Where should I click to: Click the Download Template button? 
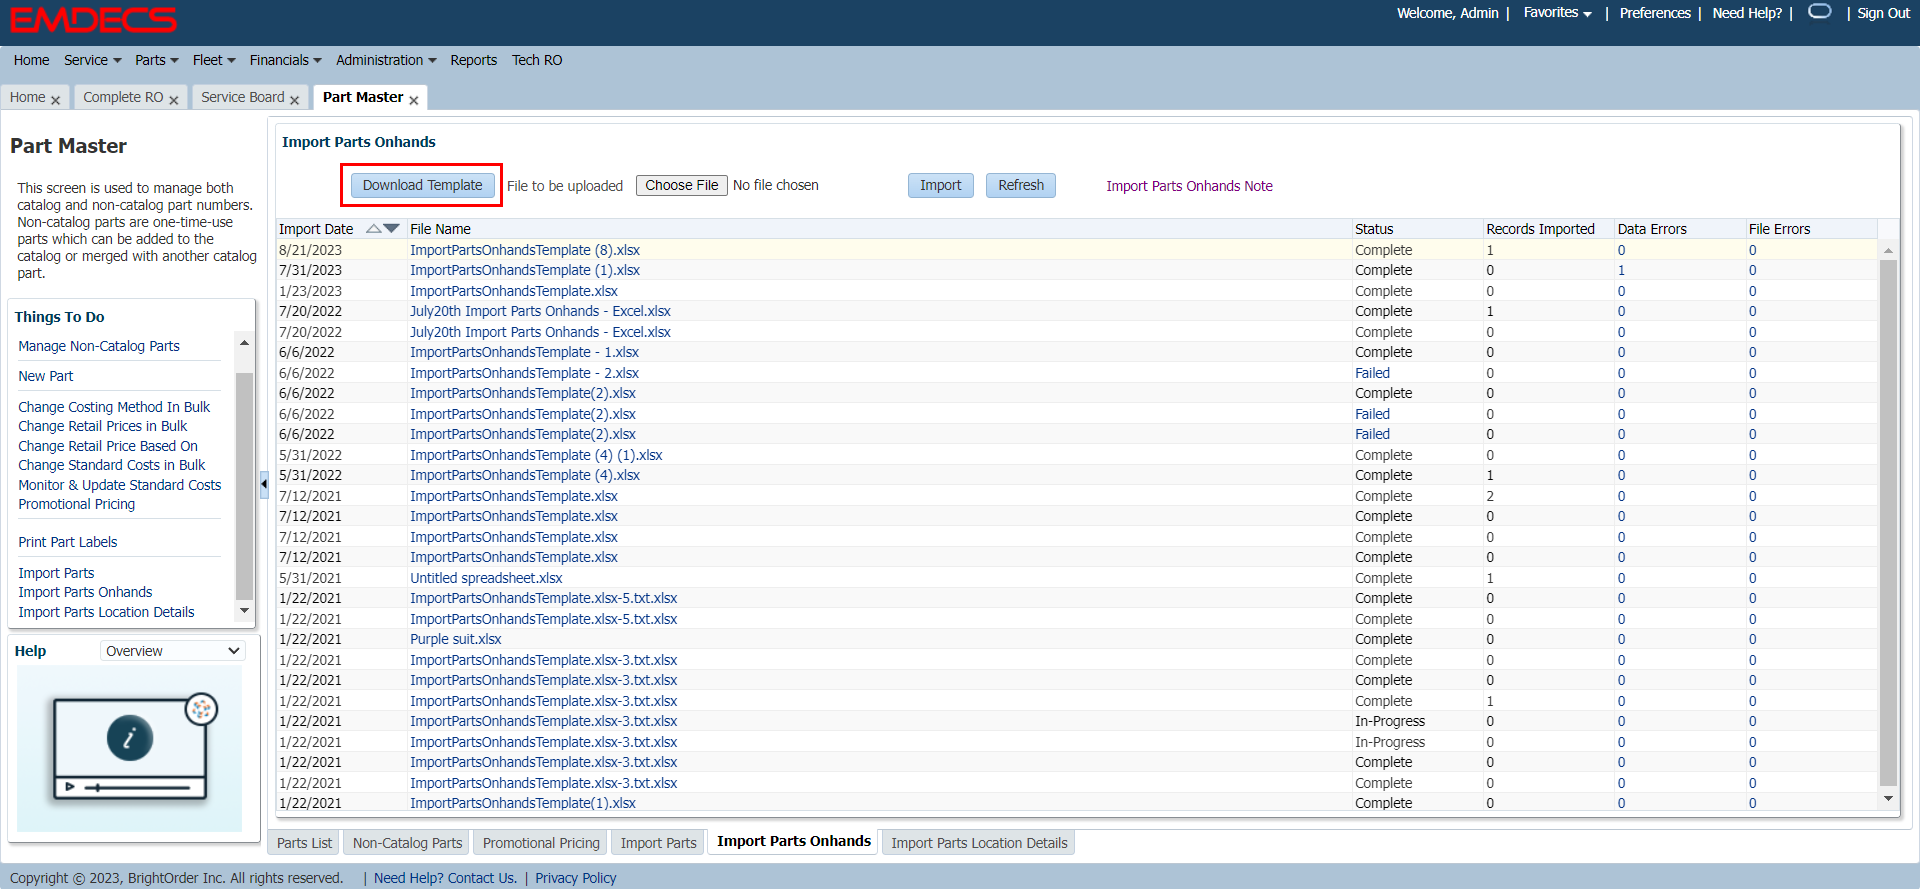click(x=422, y=185)
